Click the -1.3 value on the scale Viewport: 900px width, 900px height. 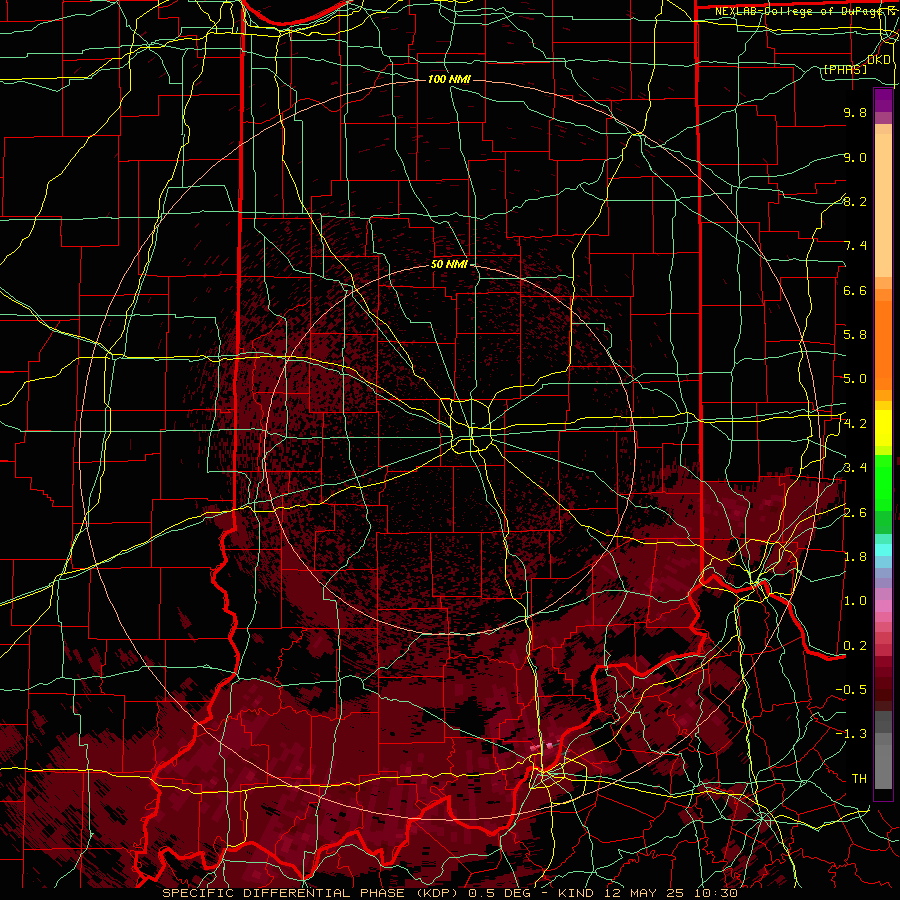[x=851, y=734]
